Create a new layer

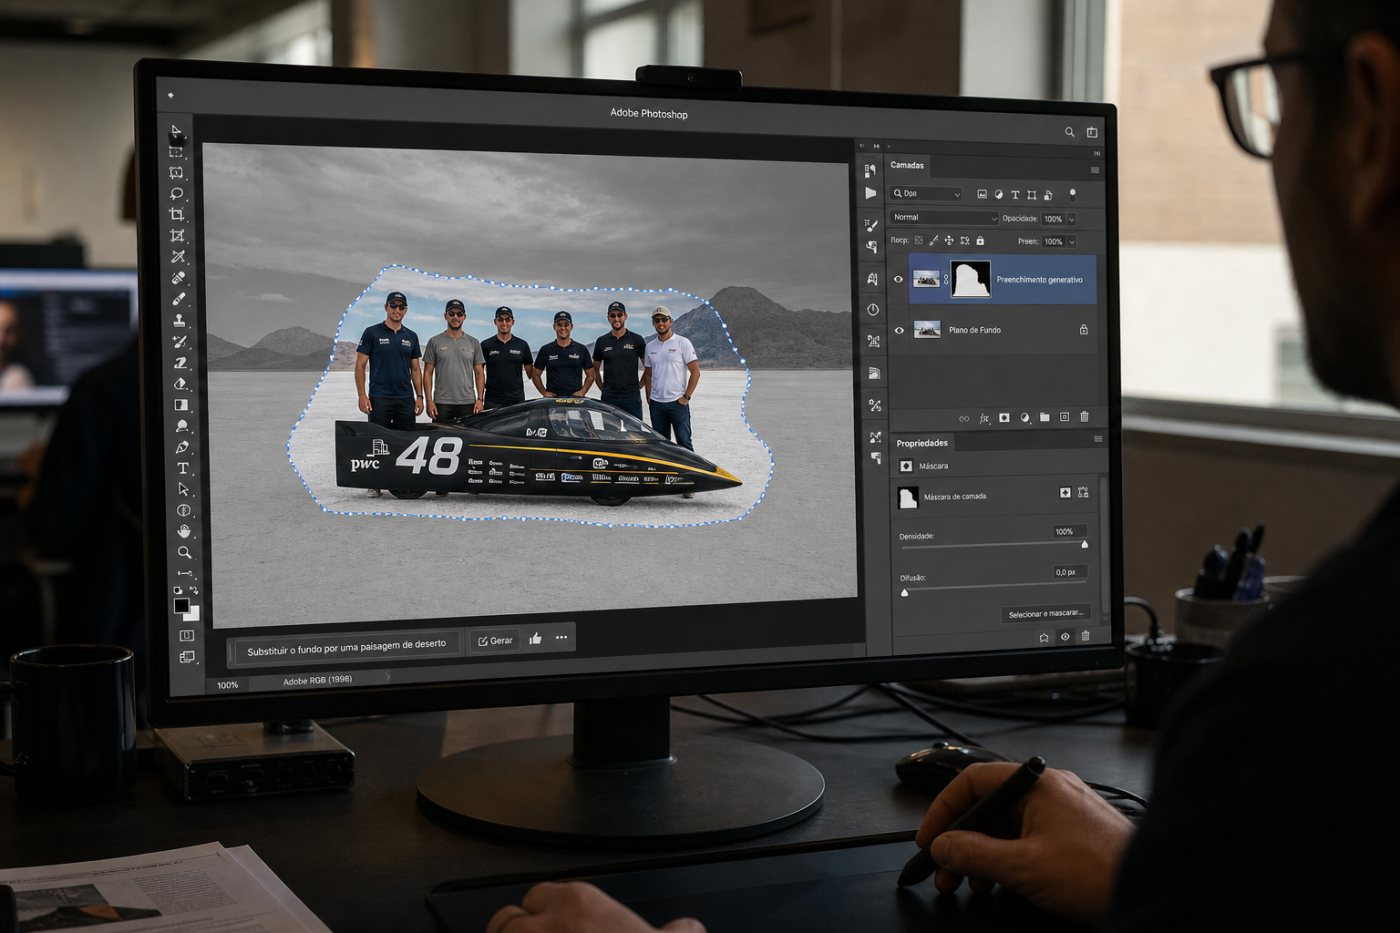pos(1064,417)
